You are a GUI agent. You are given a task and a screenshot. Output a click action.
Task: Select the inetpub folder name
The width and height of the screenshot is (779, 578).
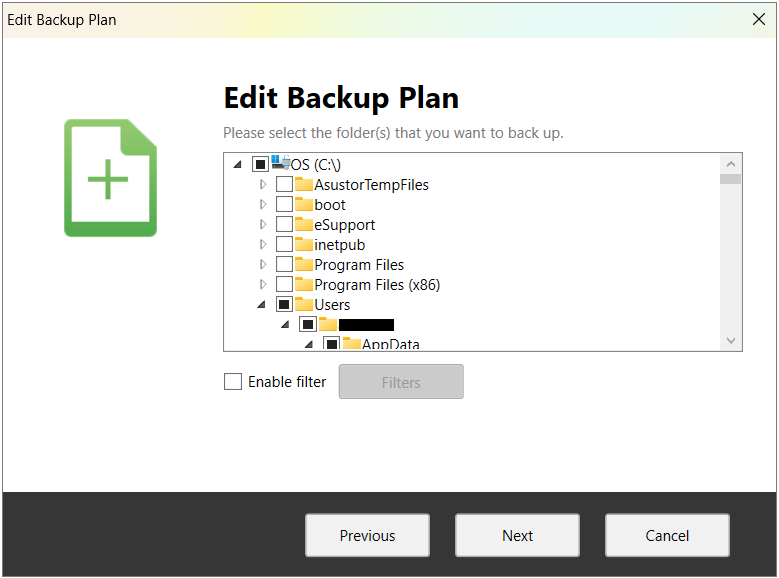(340, 244)
